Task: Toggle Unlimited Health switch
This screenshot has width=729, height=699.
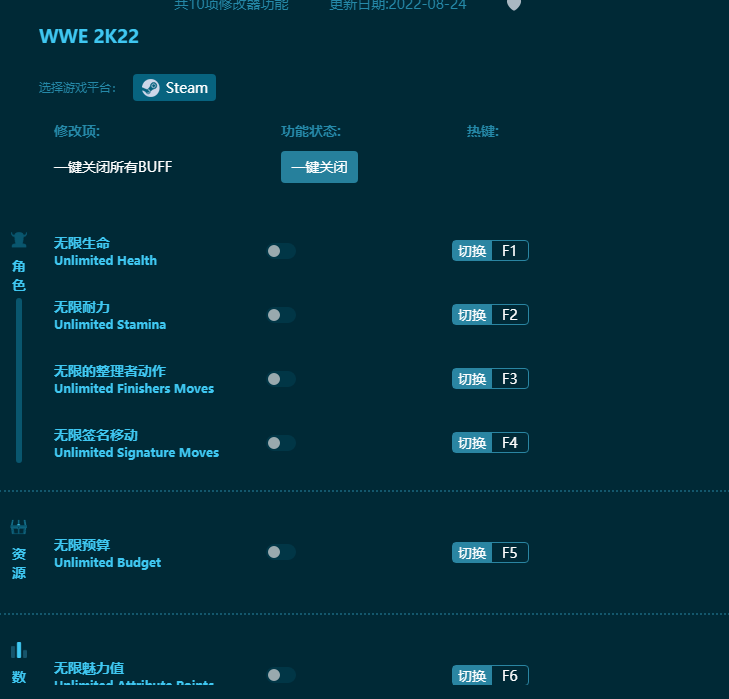Action: [x=281, y=251]
